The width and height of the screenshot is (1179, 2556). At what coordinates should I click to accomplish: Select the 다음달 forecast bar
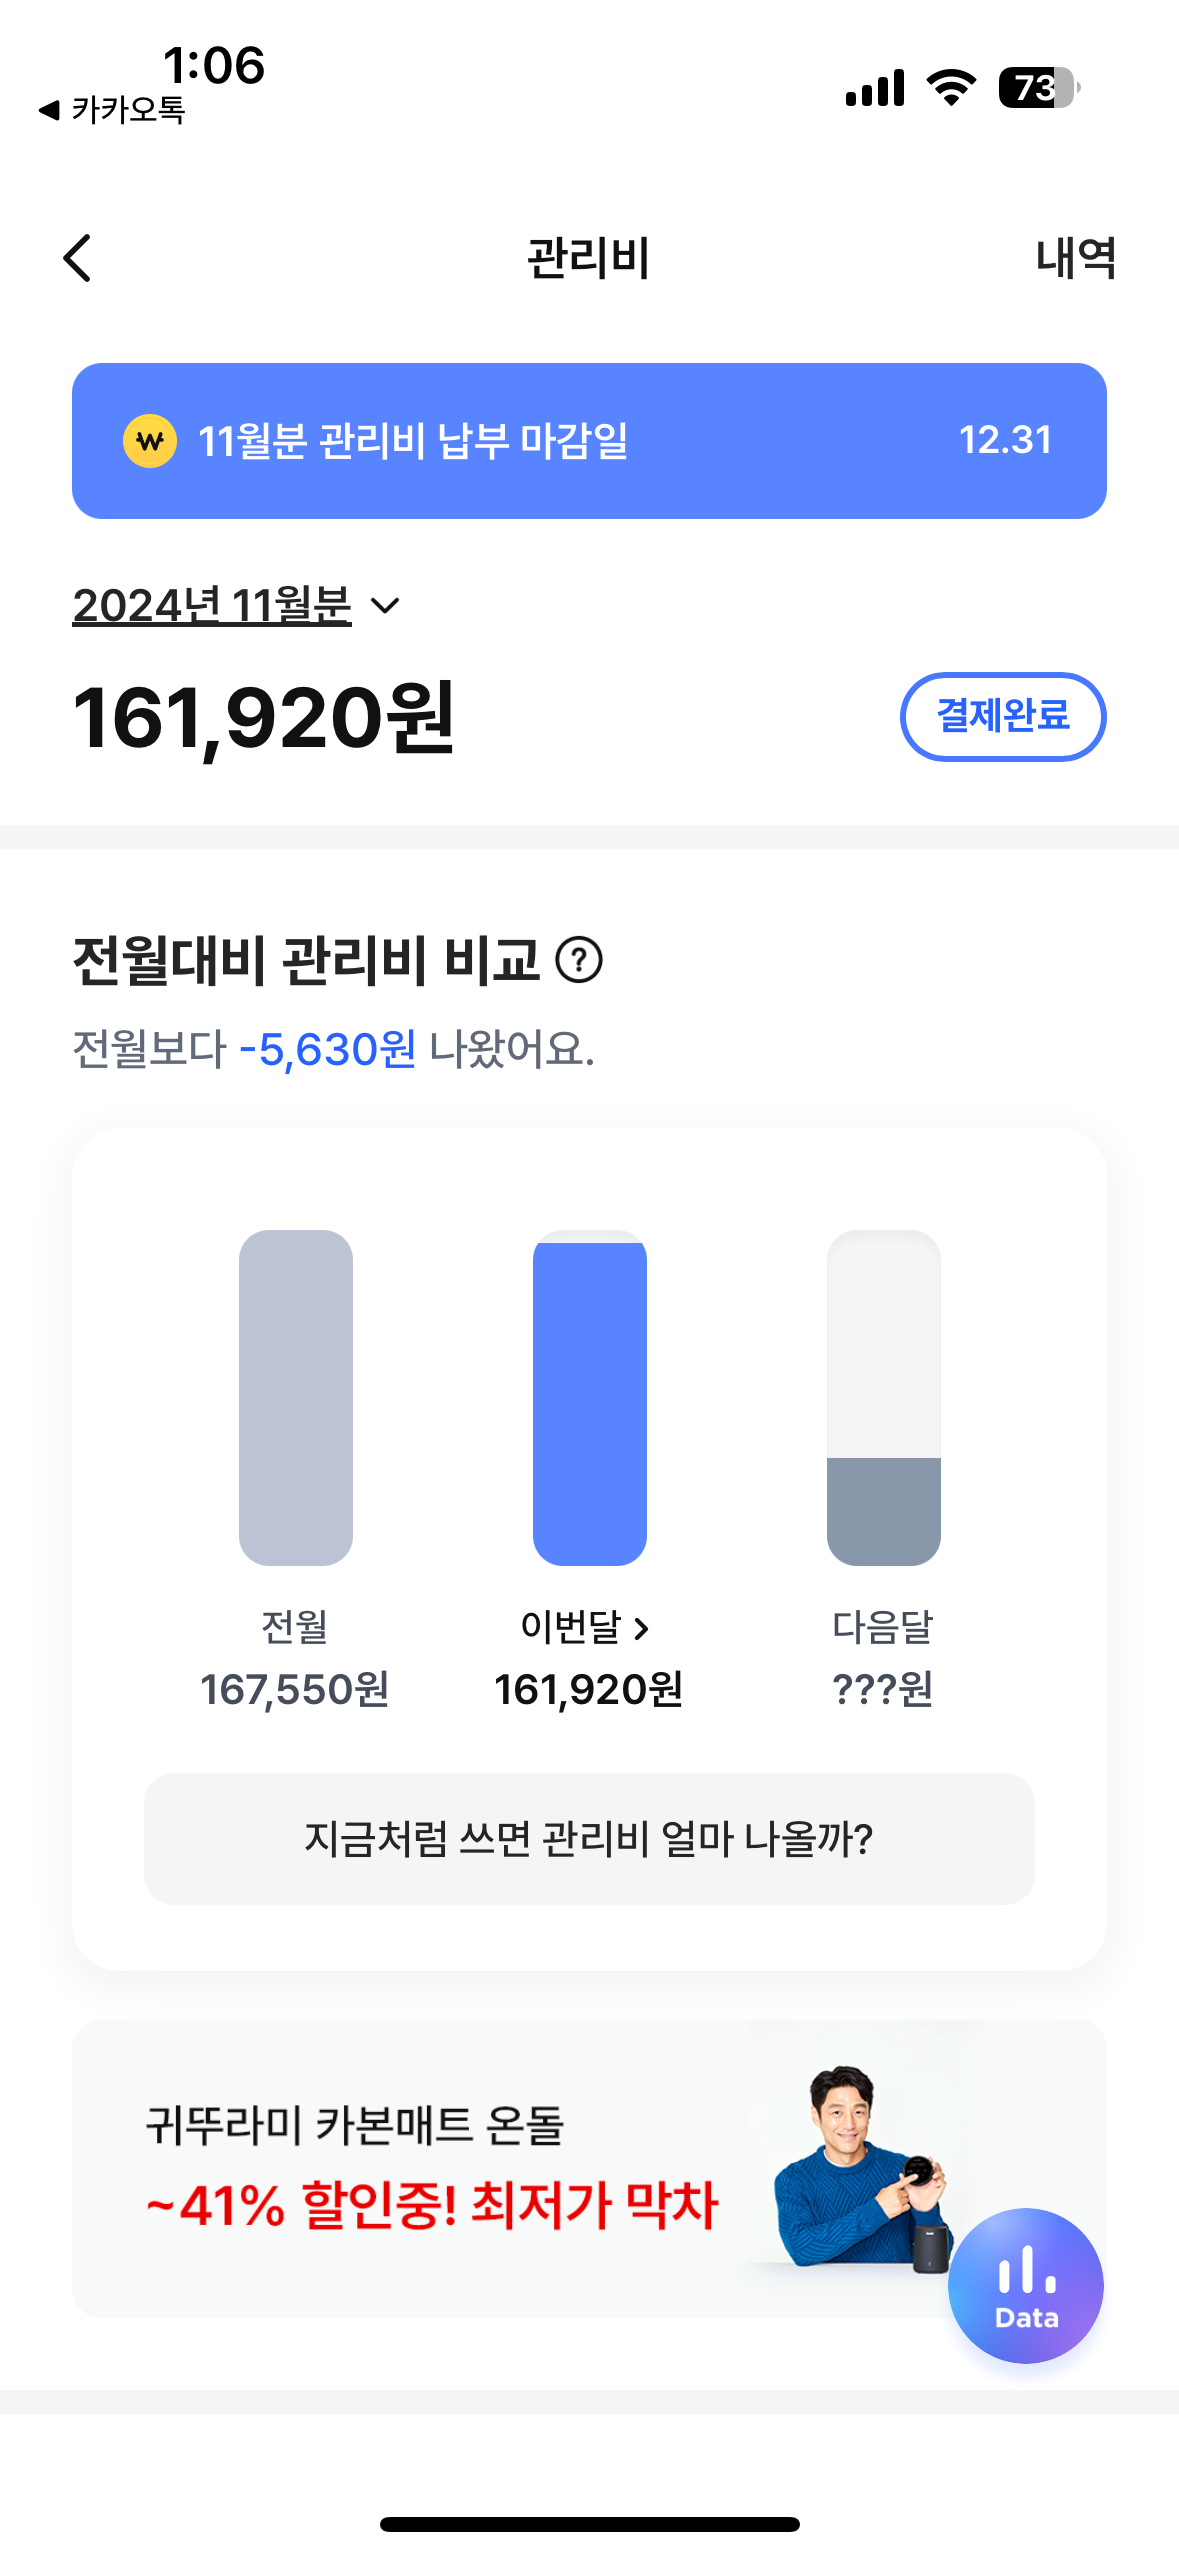(883, 1397)
